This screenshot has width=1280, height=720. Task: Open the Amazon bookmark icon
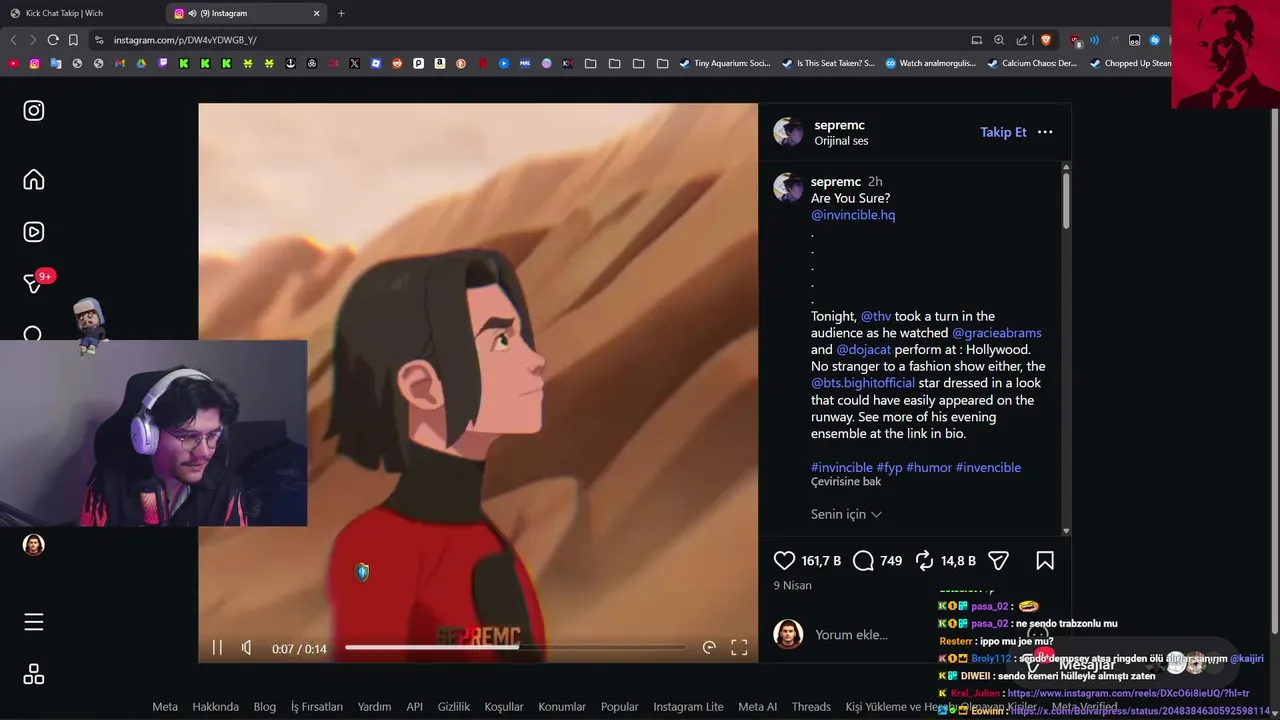pos(440,63)
